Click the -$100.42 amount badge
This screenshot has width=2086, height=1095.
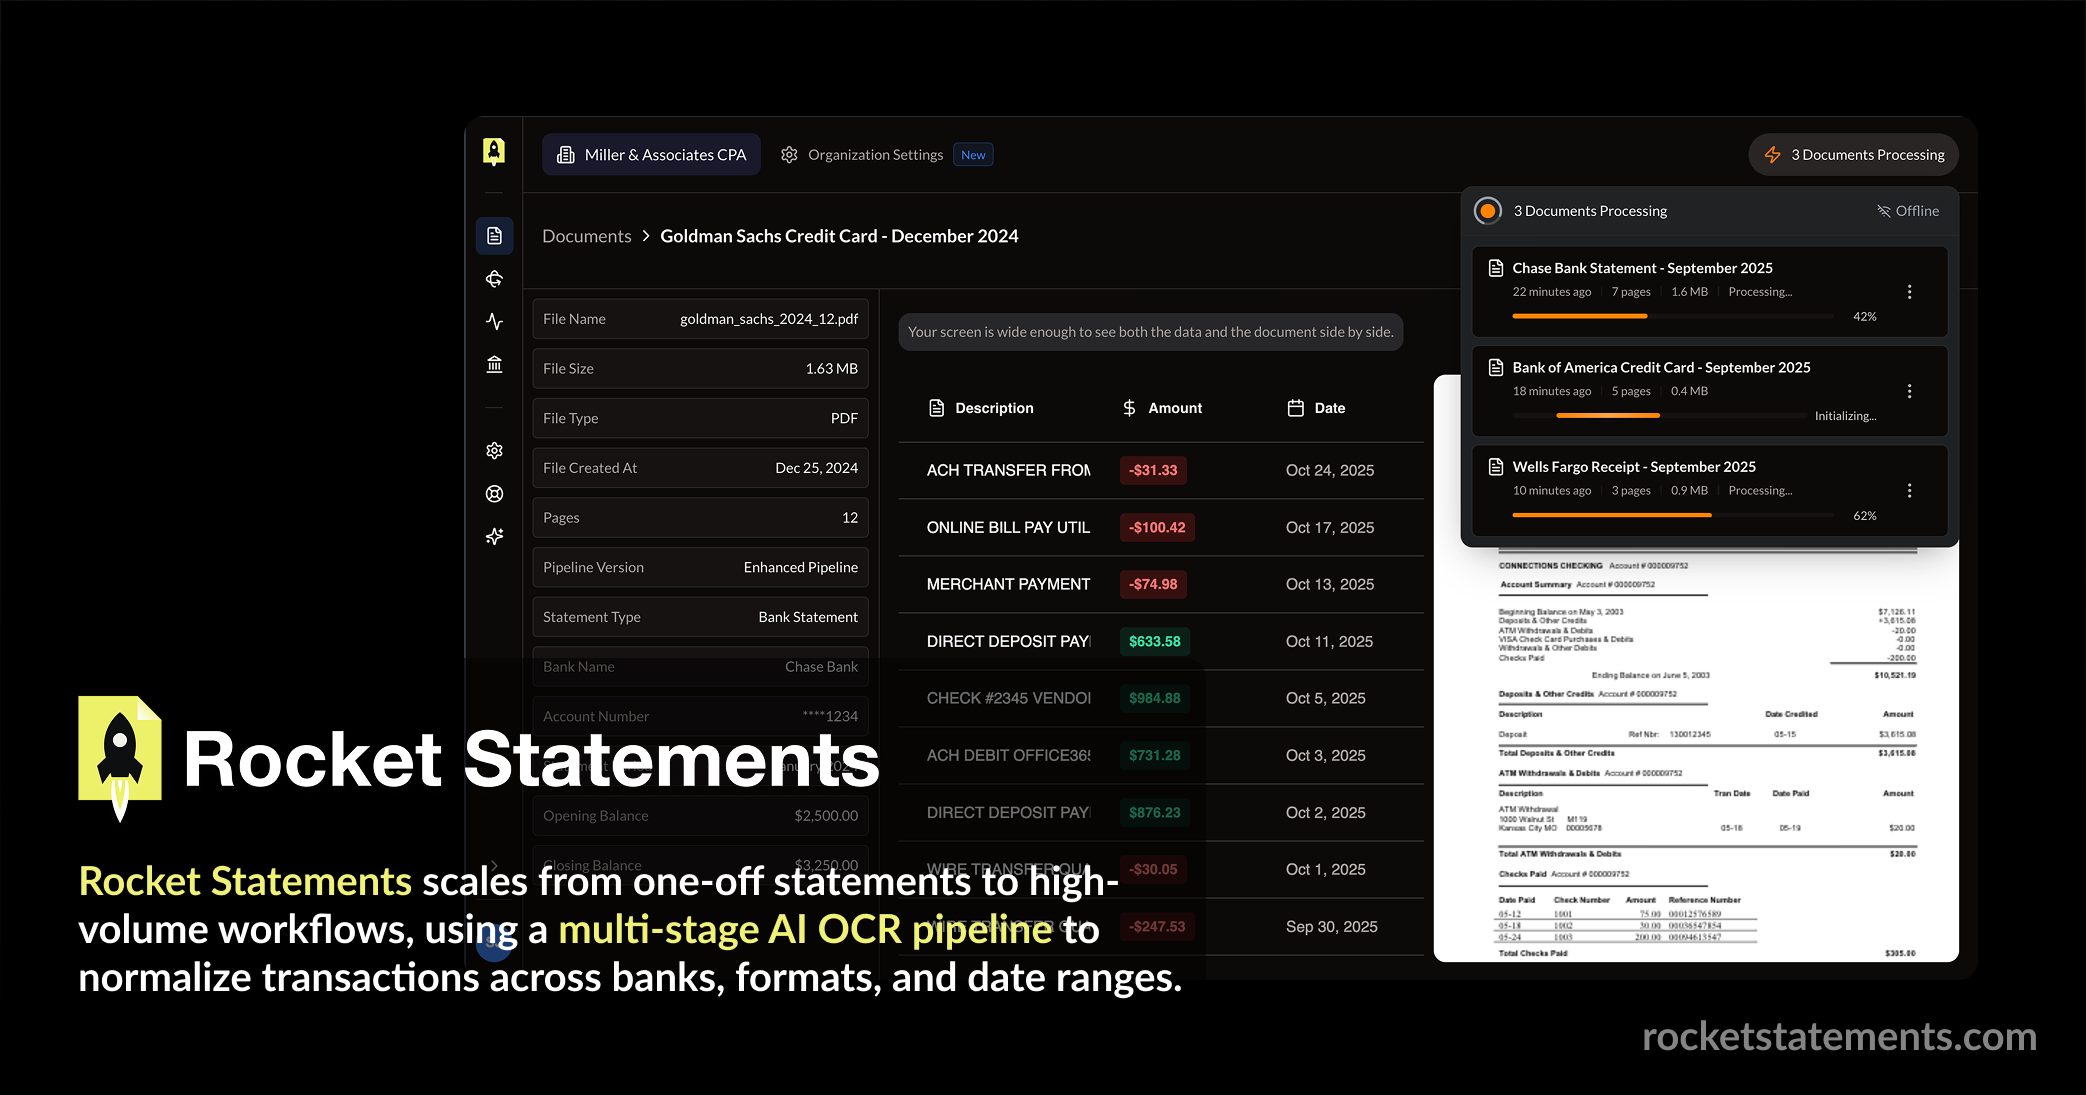coord(1157,527)
